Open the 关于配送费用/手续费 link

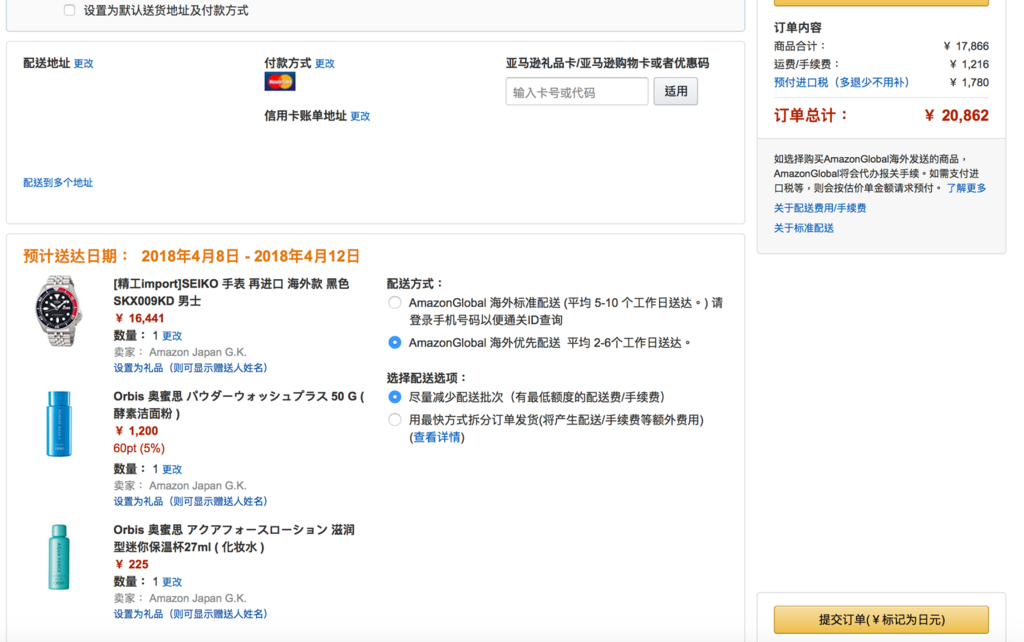pos(819,208)
